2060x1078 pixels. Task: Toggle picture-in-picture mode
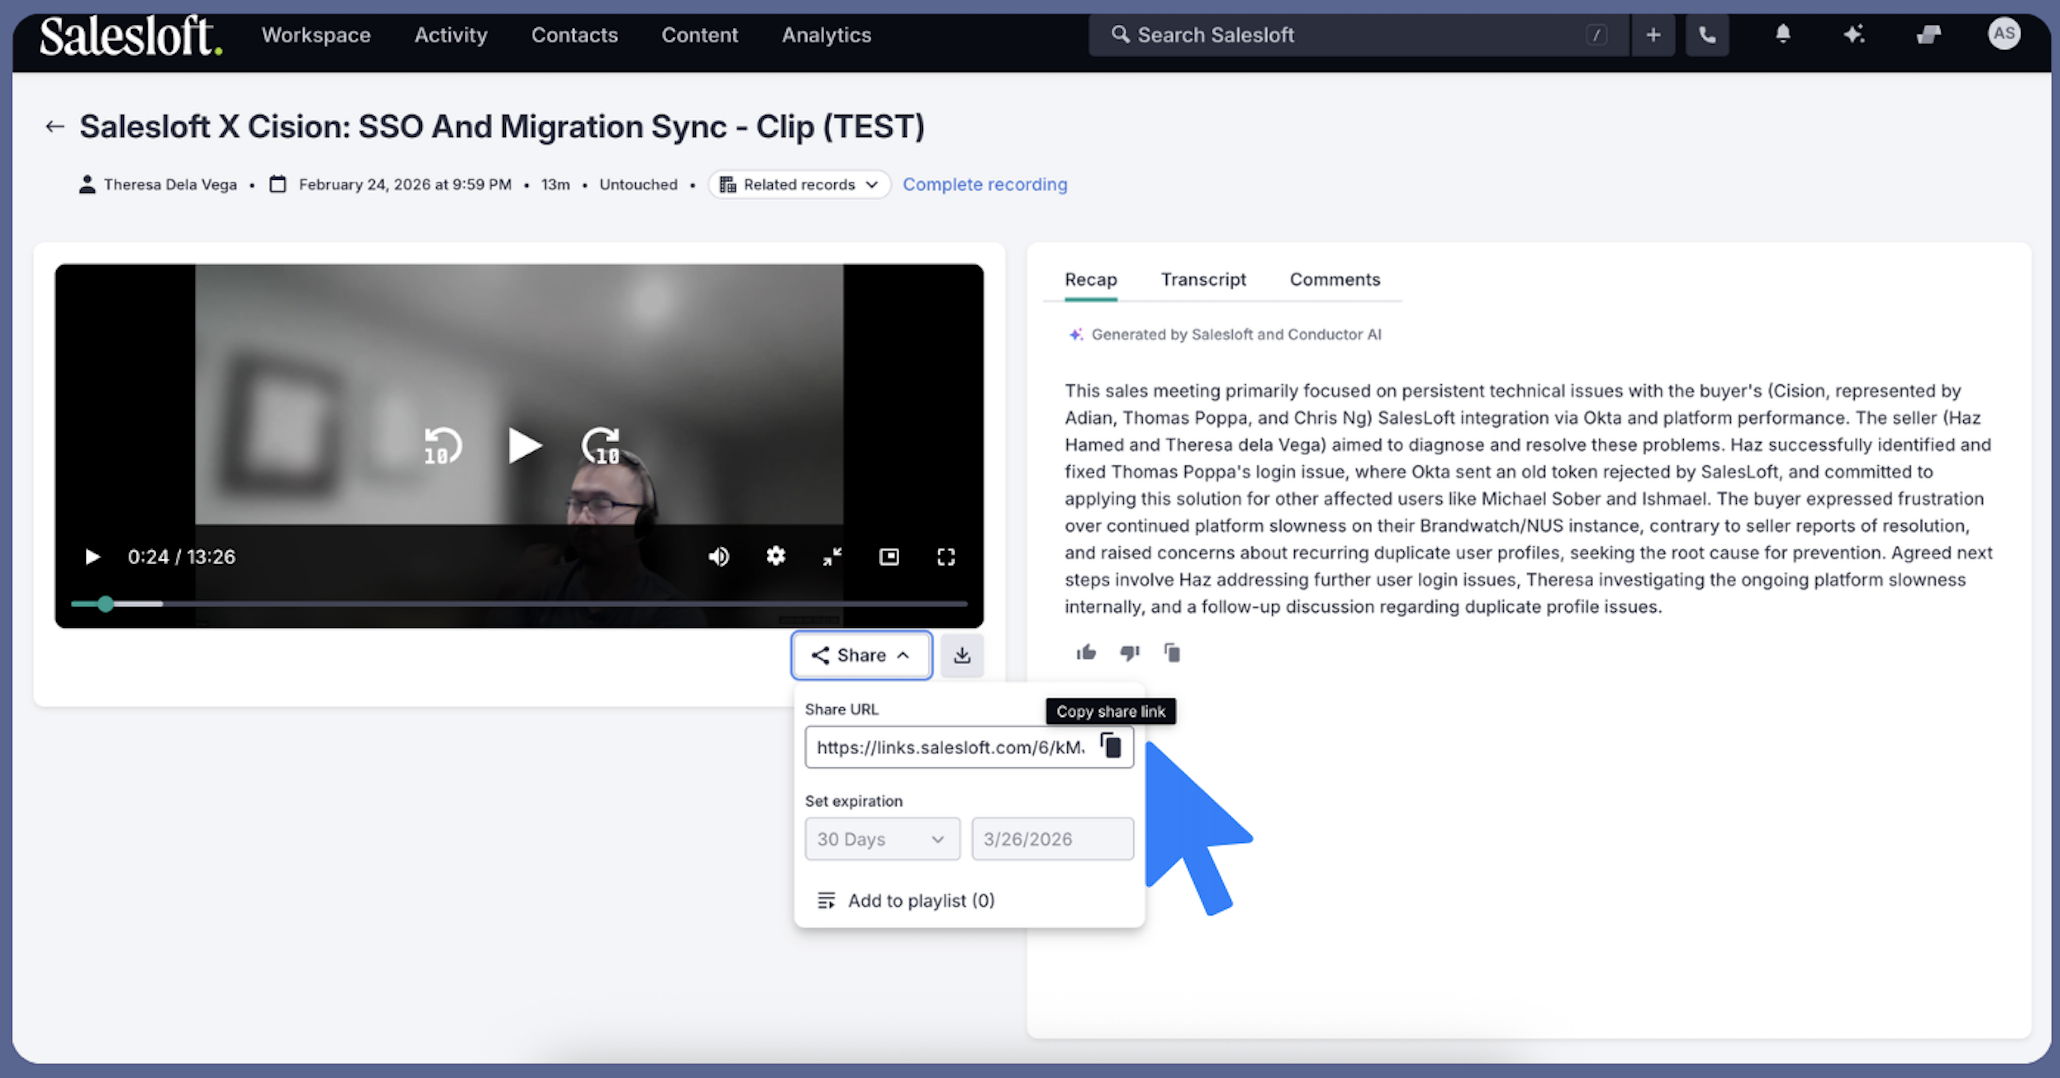[889, 557]
